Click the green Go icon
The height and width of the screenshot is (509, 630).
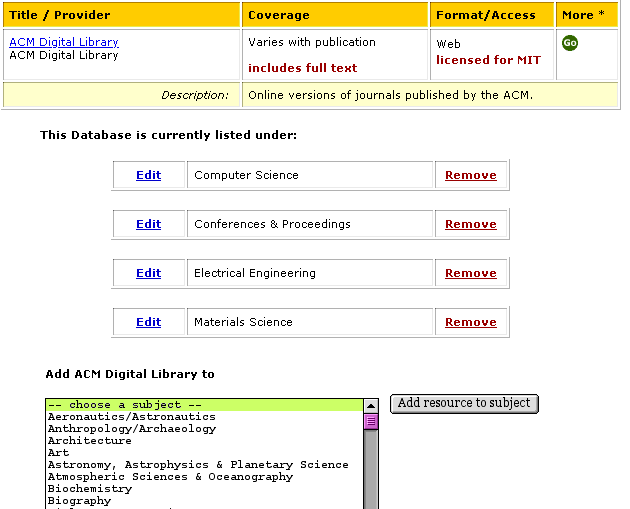[570, 43]
